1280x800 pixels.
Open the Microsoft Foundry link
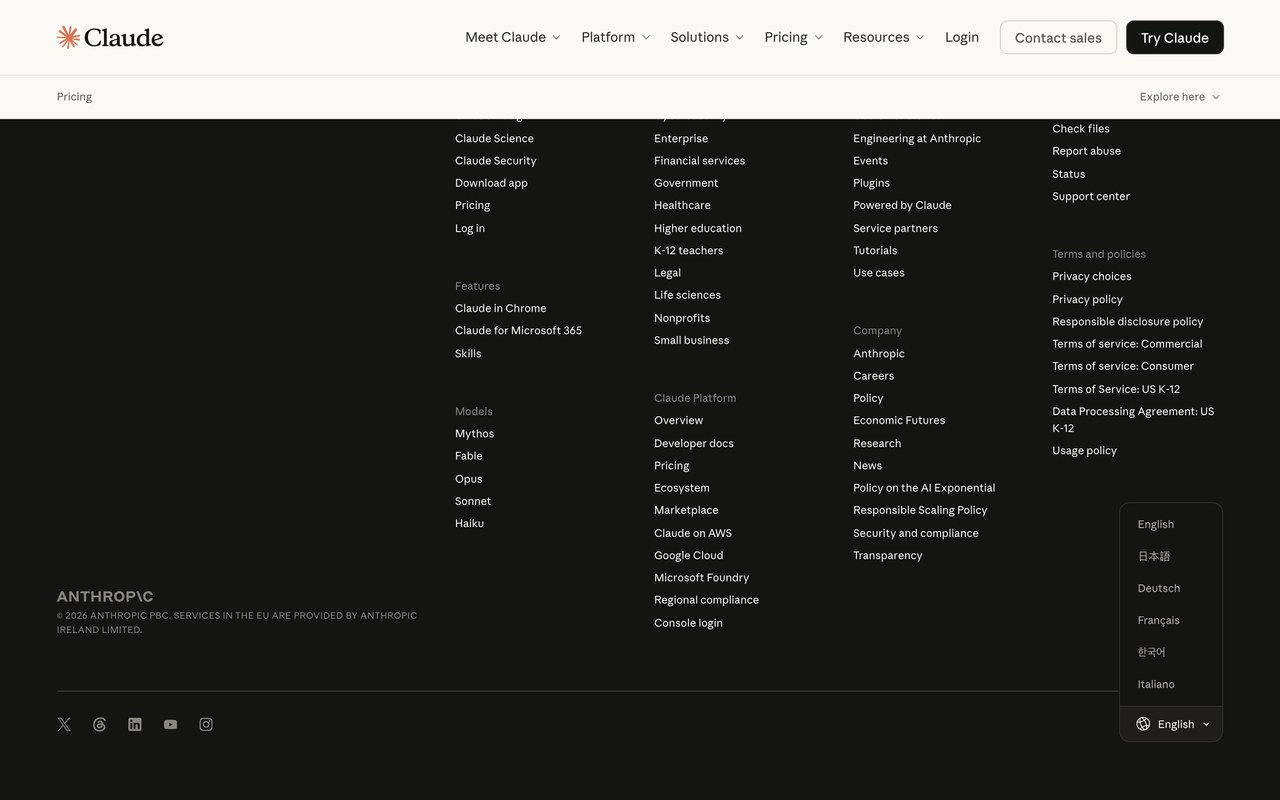click(x=702, y=577)
